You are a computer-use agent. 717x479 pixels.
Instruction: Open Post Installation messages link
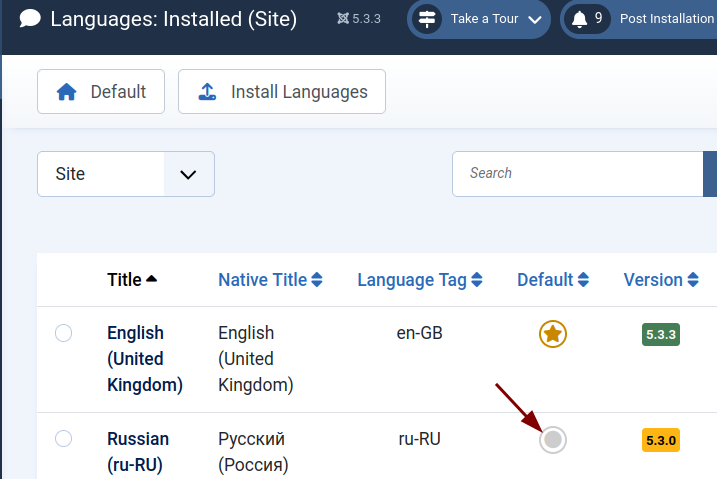pyautogui.click(x=666, y=19)
